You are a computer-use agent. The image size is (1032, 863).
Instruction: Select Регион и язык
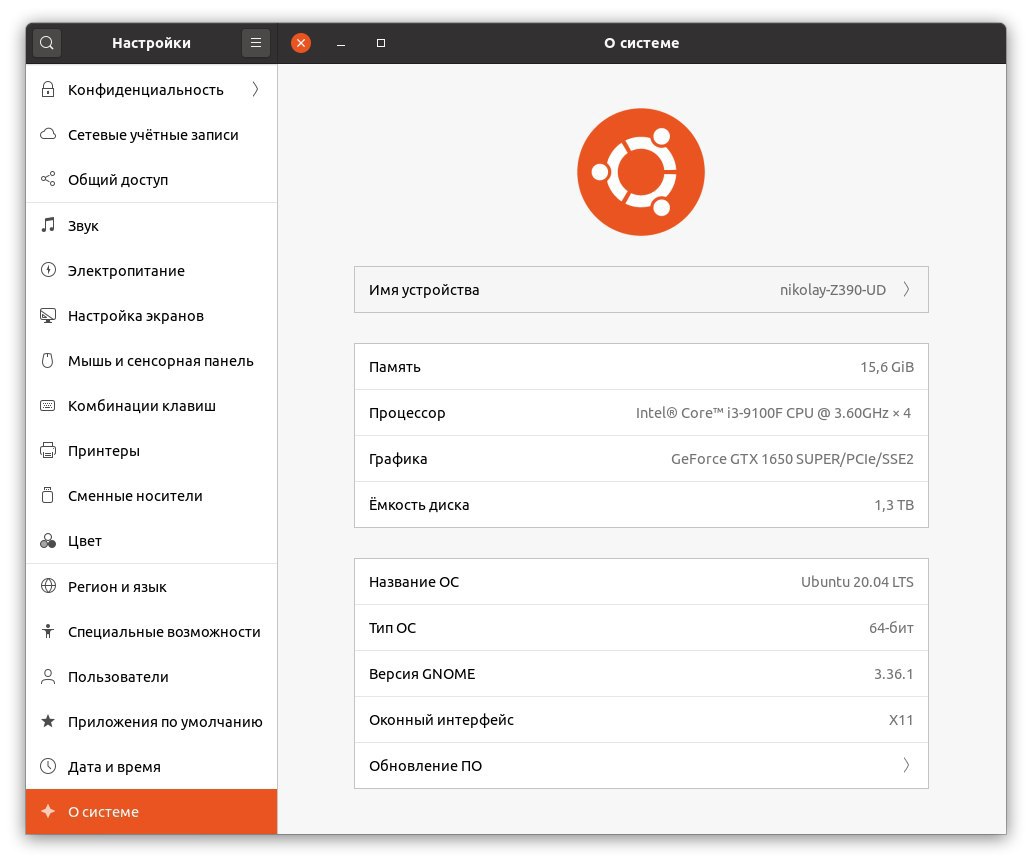[x=151, y=586]
